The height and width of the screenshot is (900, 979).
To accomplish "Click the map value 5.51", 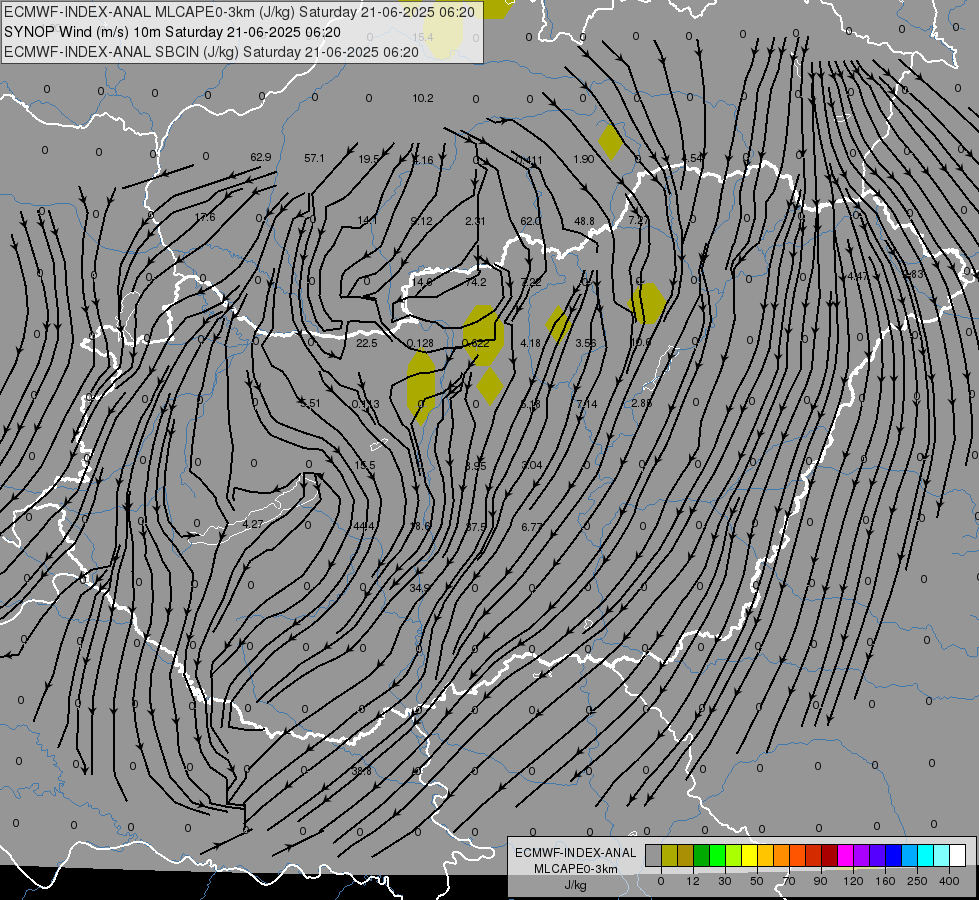I will coord(310,403).
